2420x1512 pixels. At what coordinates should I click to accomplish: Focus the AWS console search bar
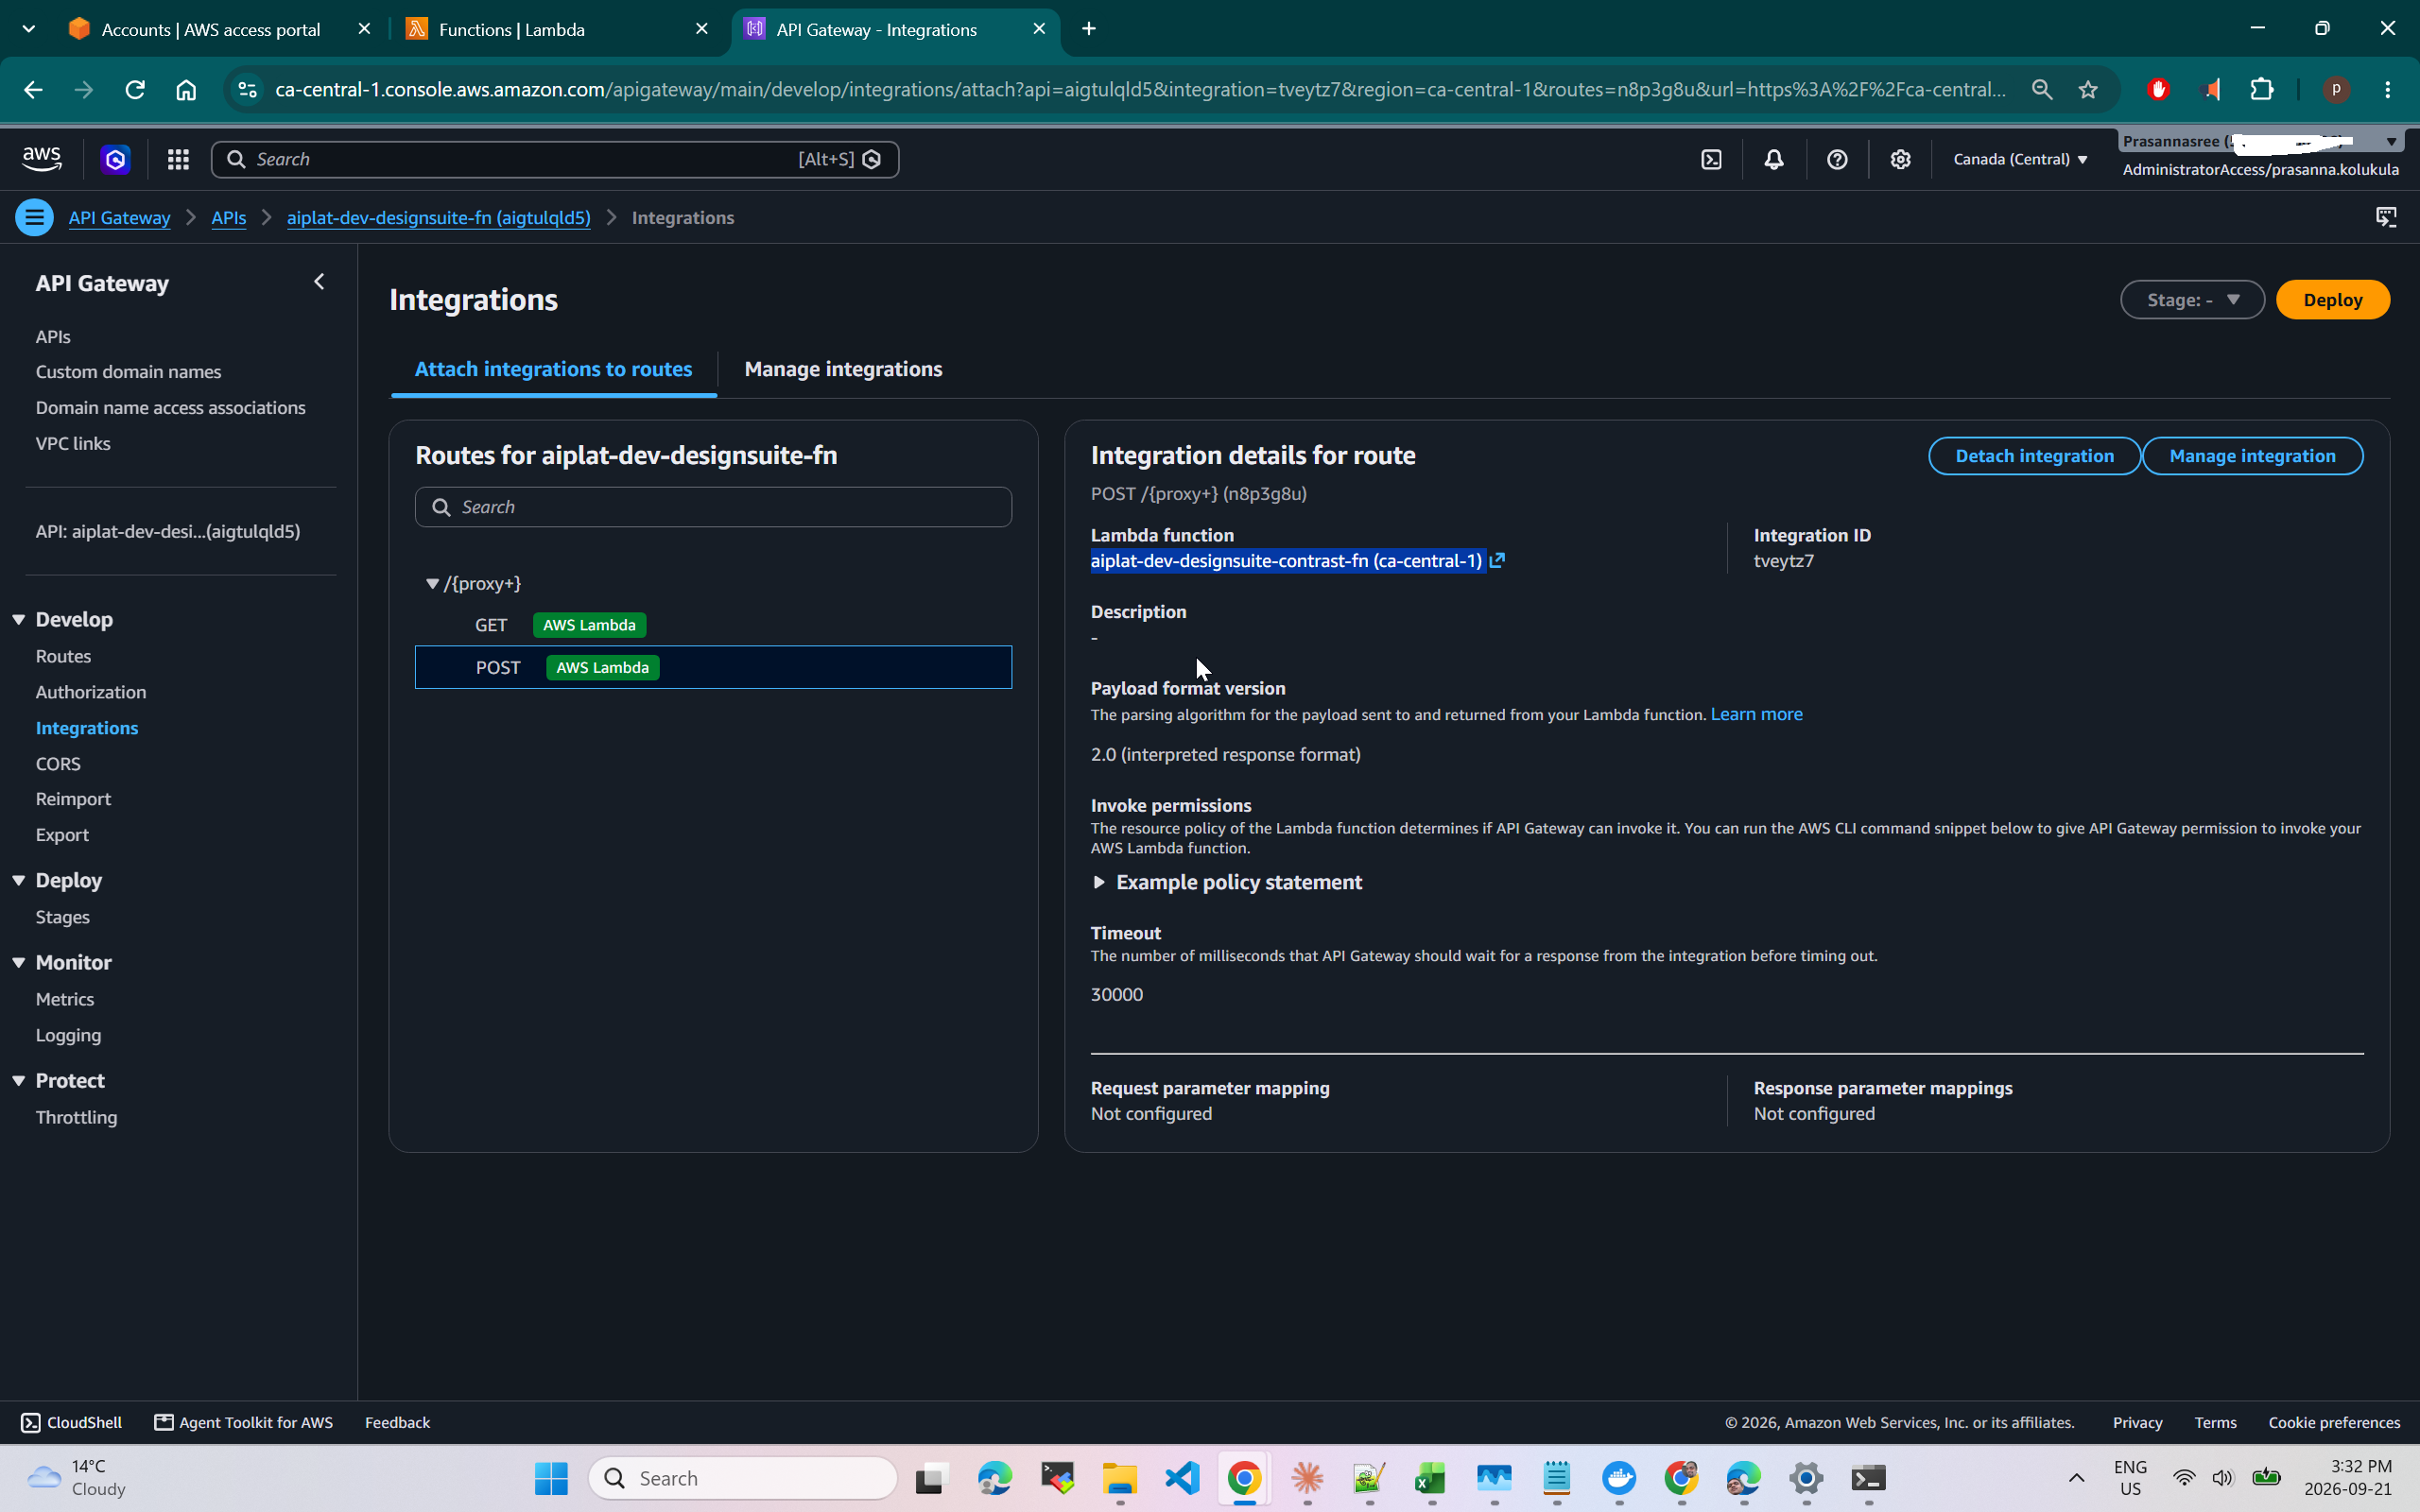[555, 159]
